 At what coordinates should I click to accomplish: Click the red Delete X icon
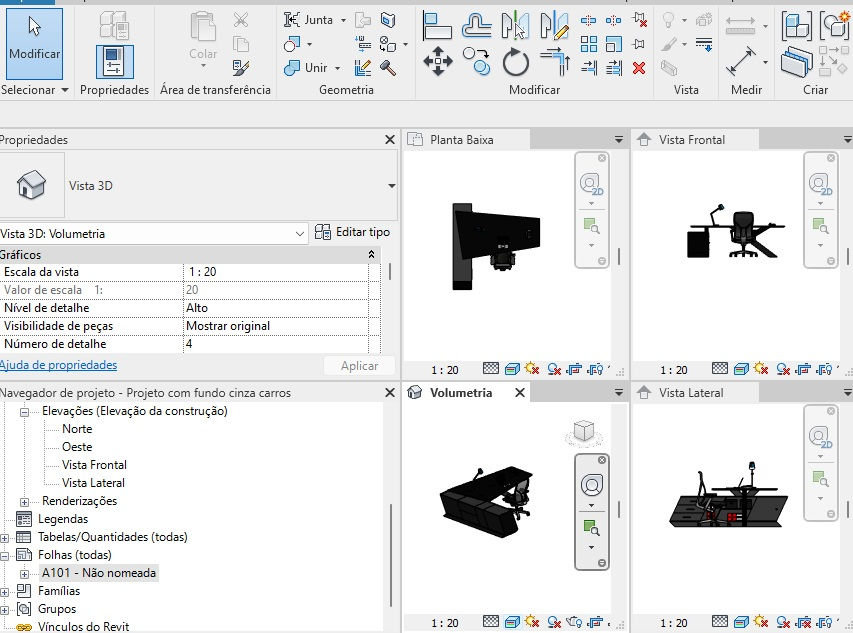(639, 68)
